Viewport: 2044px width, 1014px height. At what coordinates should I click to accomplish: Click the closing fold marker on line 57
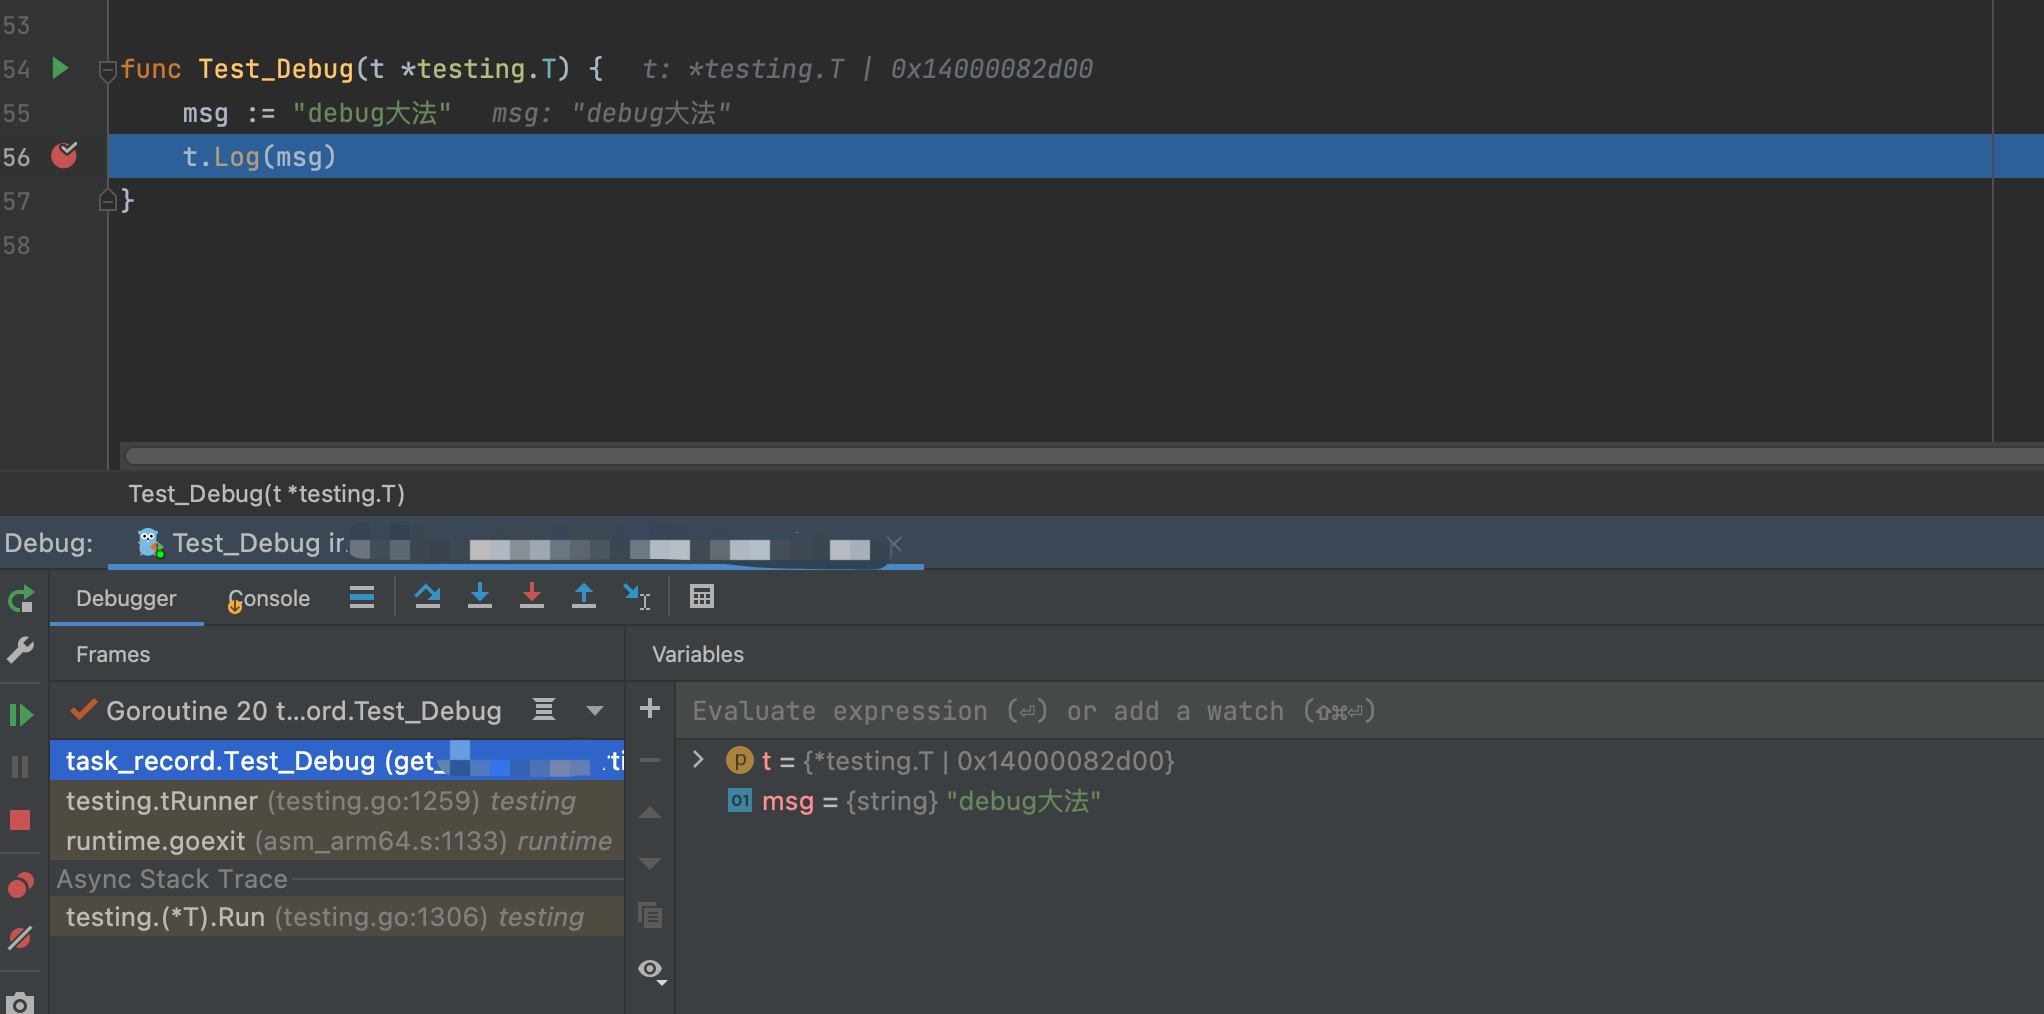(108, 201)
